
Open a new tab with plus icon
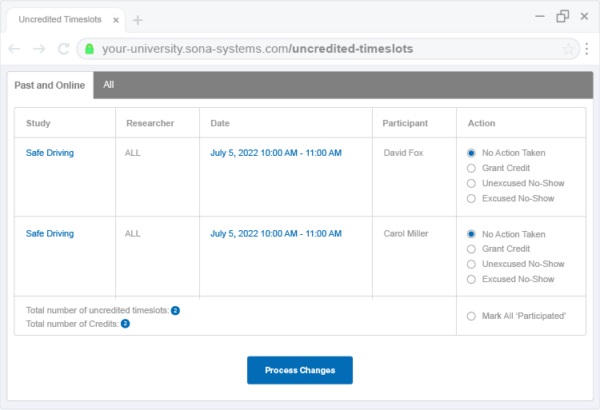(x=138, y=20)
